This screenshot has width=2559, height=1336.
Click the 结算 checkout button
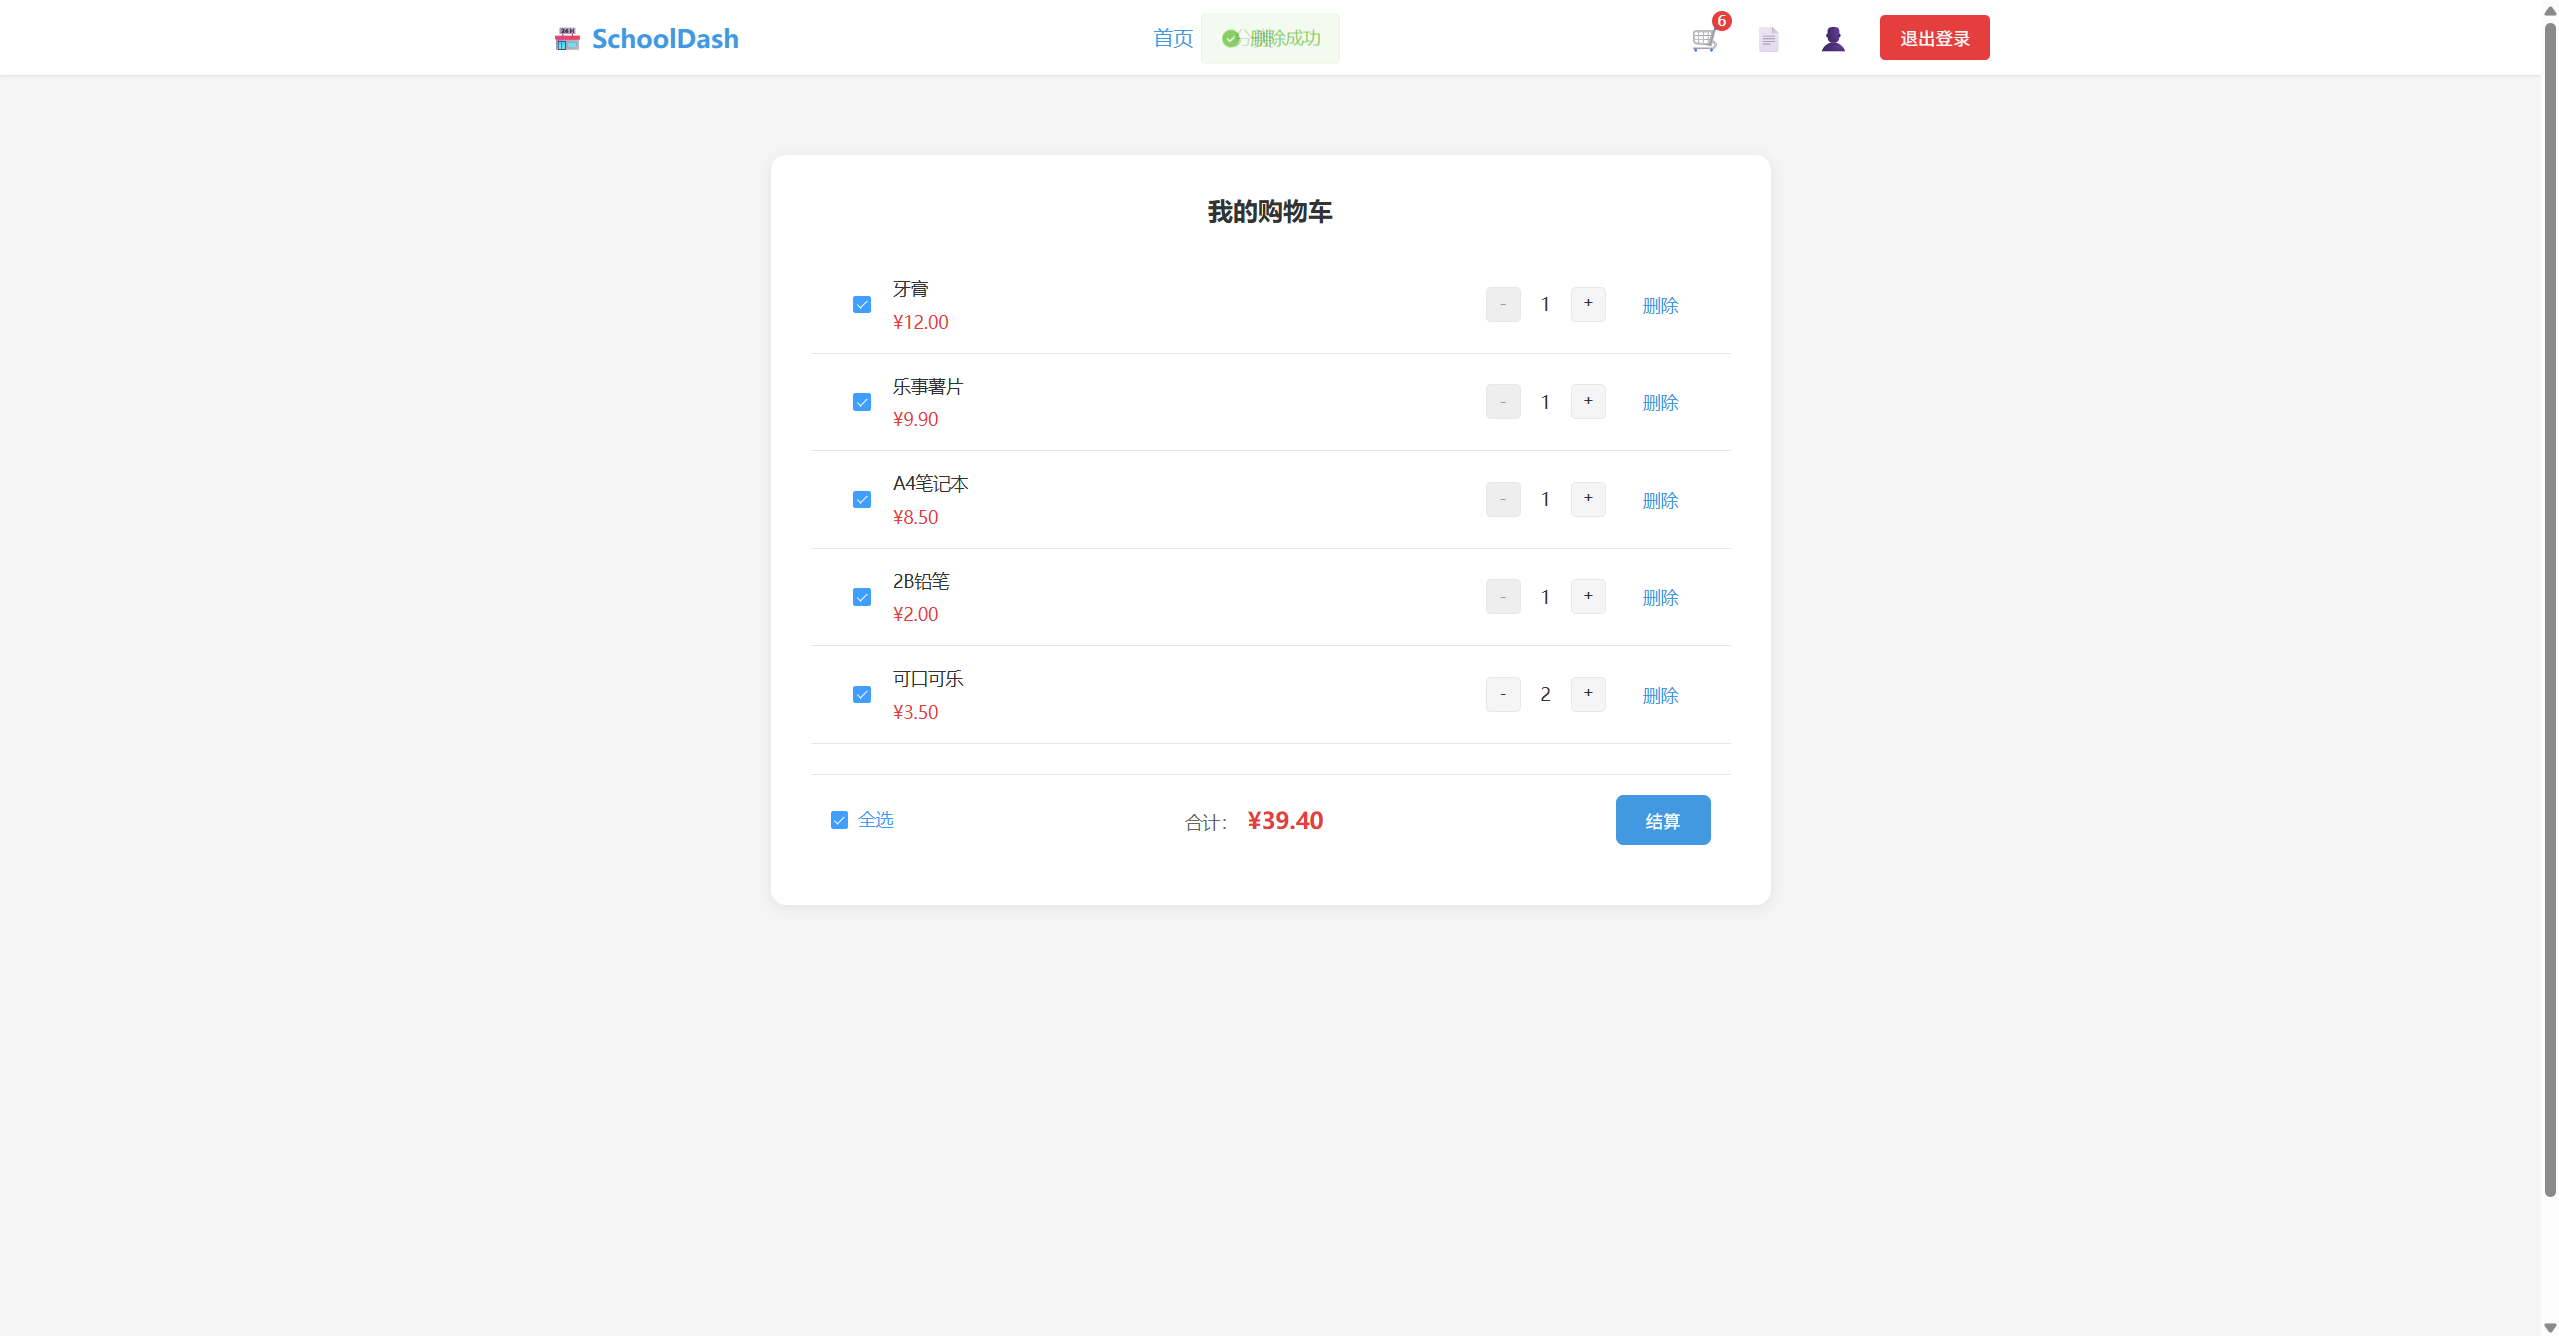1662,820
